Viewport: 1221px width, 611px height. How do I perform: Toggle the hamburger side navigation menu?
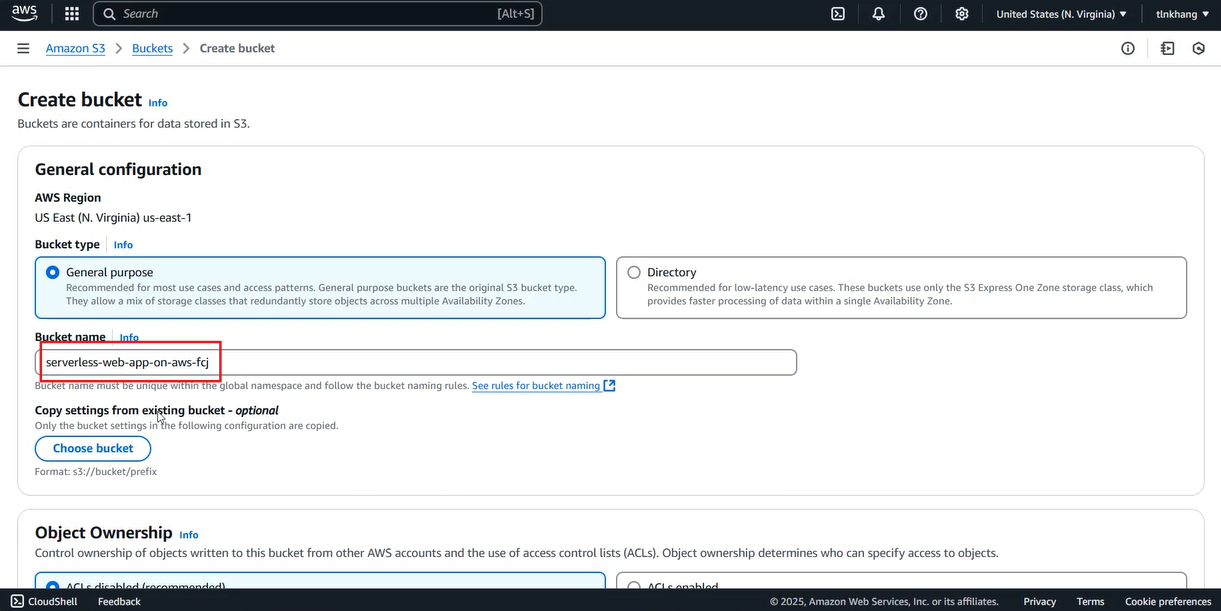click(23, 48)
